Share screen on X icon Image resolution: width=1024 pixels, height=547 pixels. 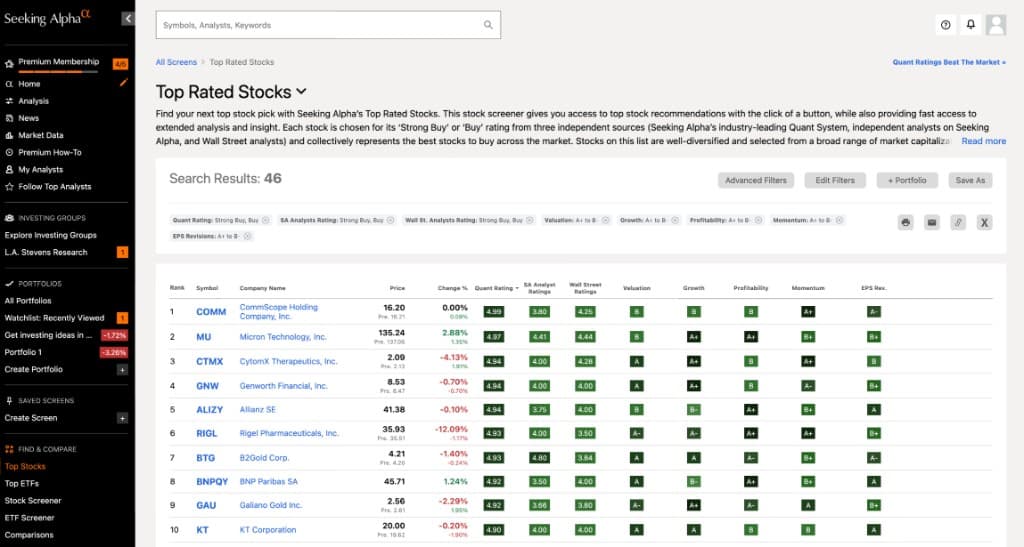pyautogui.click(x=984, y=223)
